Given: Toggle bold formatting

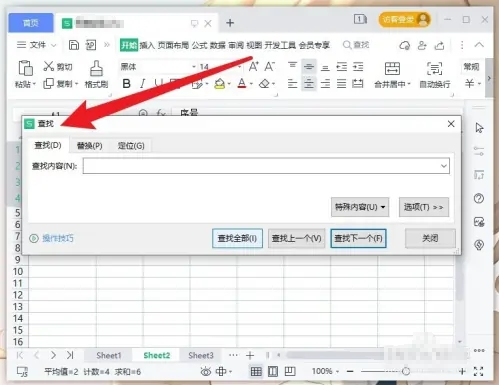Looking at the screenshot, I should point(126,84).
